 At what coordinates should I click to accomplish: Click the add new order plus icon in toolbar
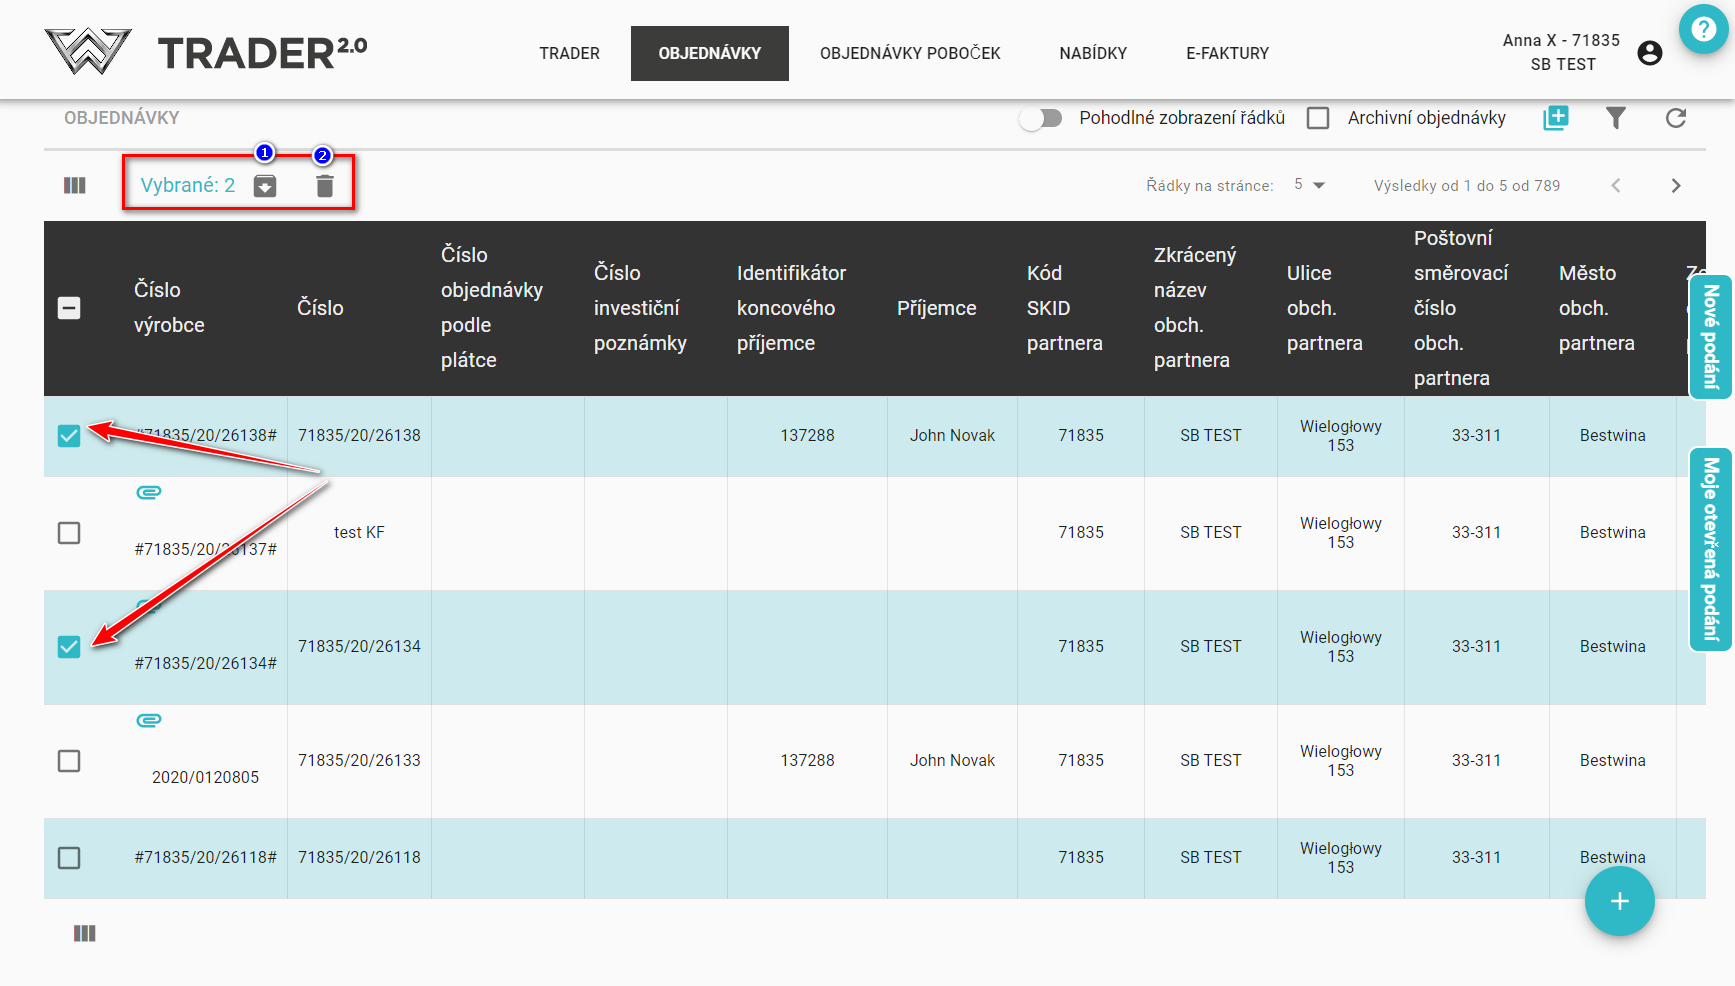pos(1556,118)
